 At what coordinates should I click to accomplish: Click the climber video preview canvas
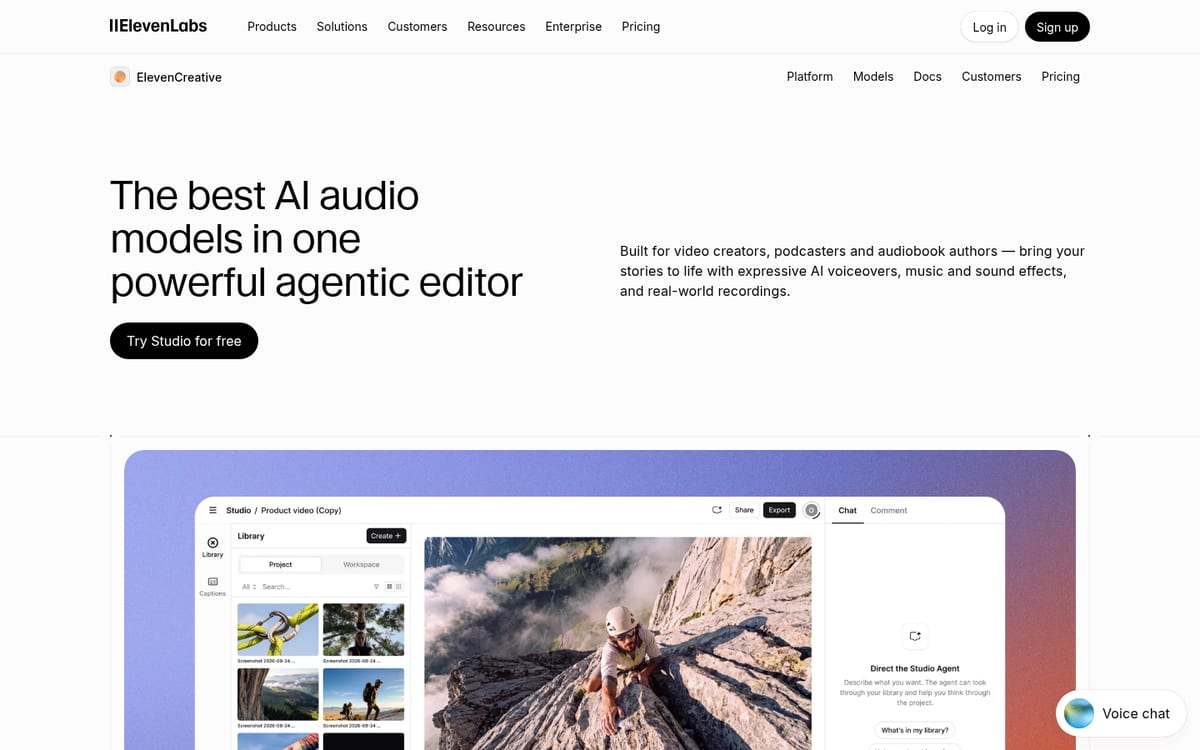(x=618, y=643)
